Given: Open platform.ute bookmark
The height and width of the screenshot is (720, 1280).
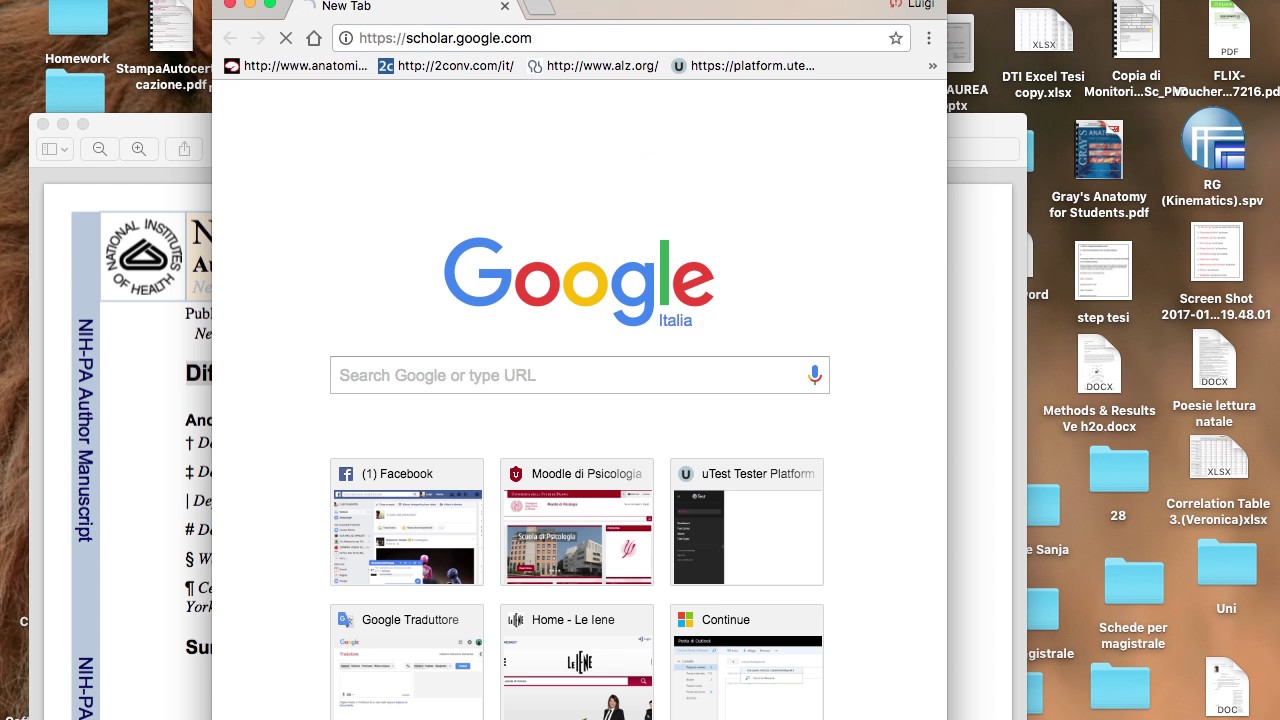Looking at the screenshot, I should (743, 66).
